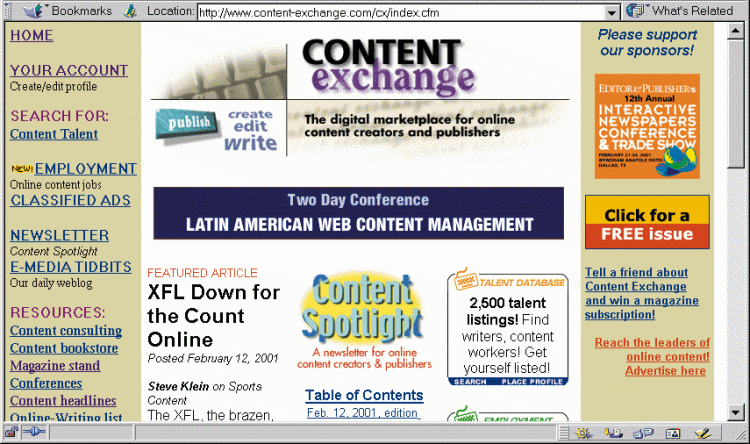The image size is (750, 444).
Task: Click the publish create edit write graphic
Action: 217,130
